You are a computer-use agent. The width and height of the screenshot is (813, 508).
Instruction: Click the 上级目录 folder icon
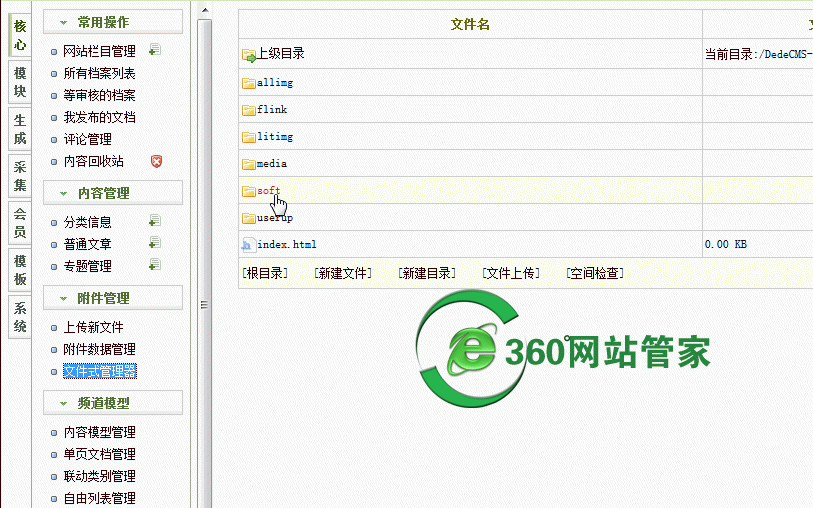point(249,54)
